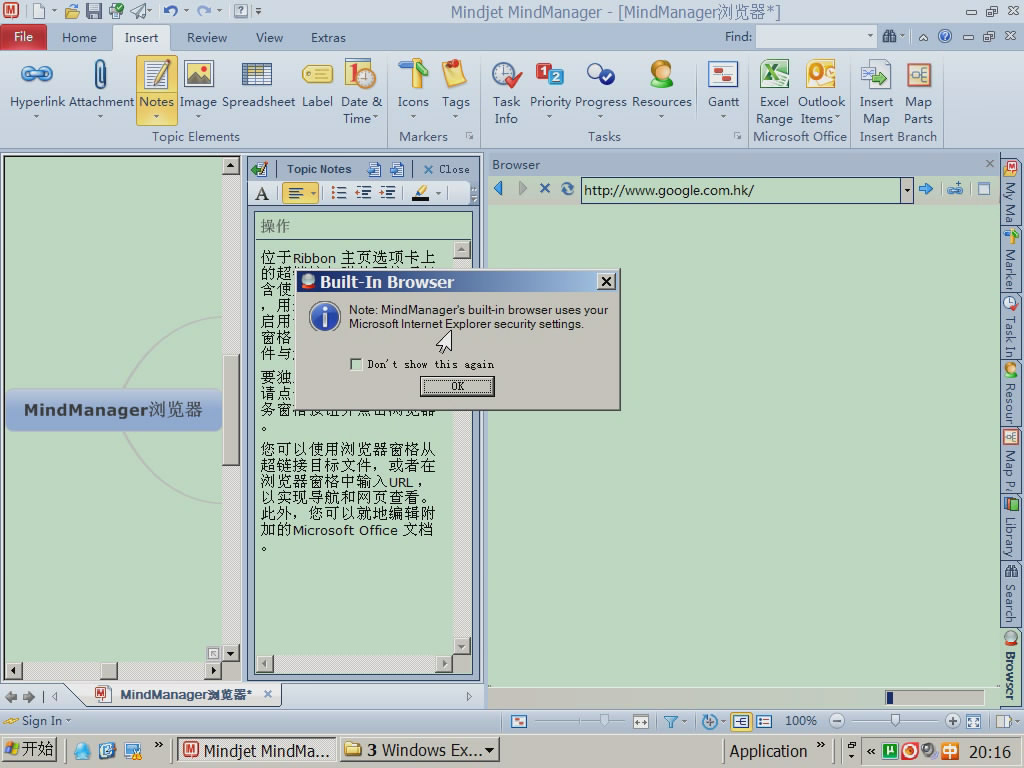Open the Library side panel tab

pos(1010,528)
